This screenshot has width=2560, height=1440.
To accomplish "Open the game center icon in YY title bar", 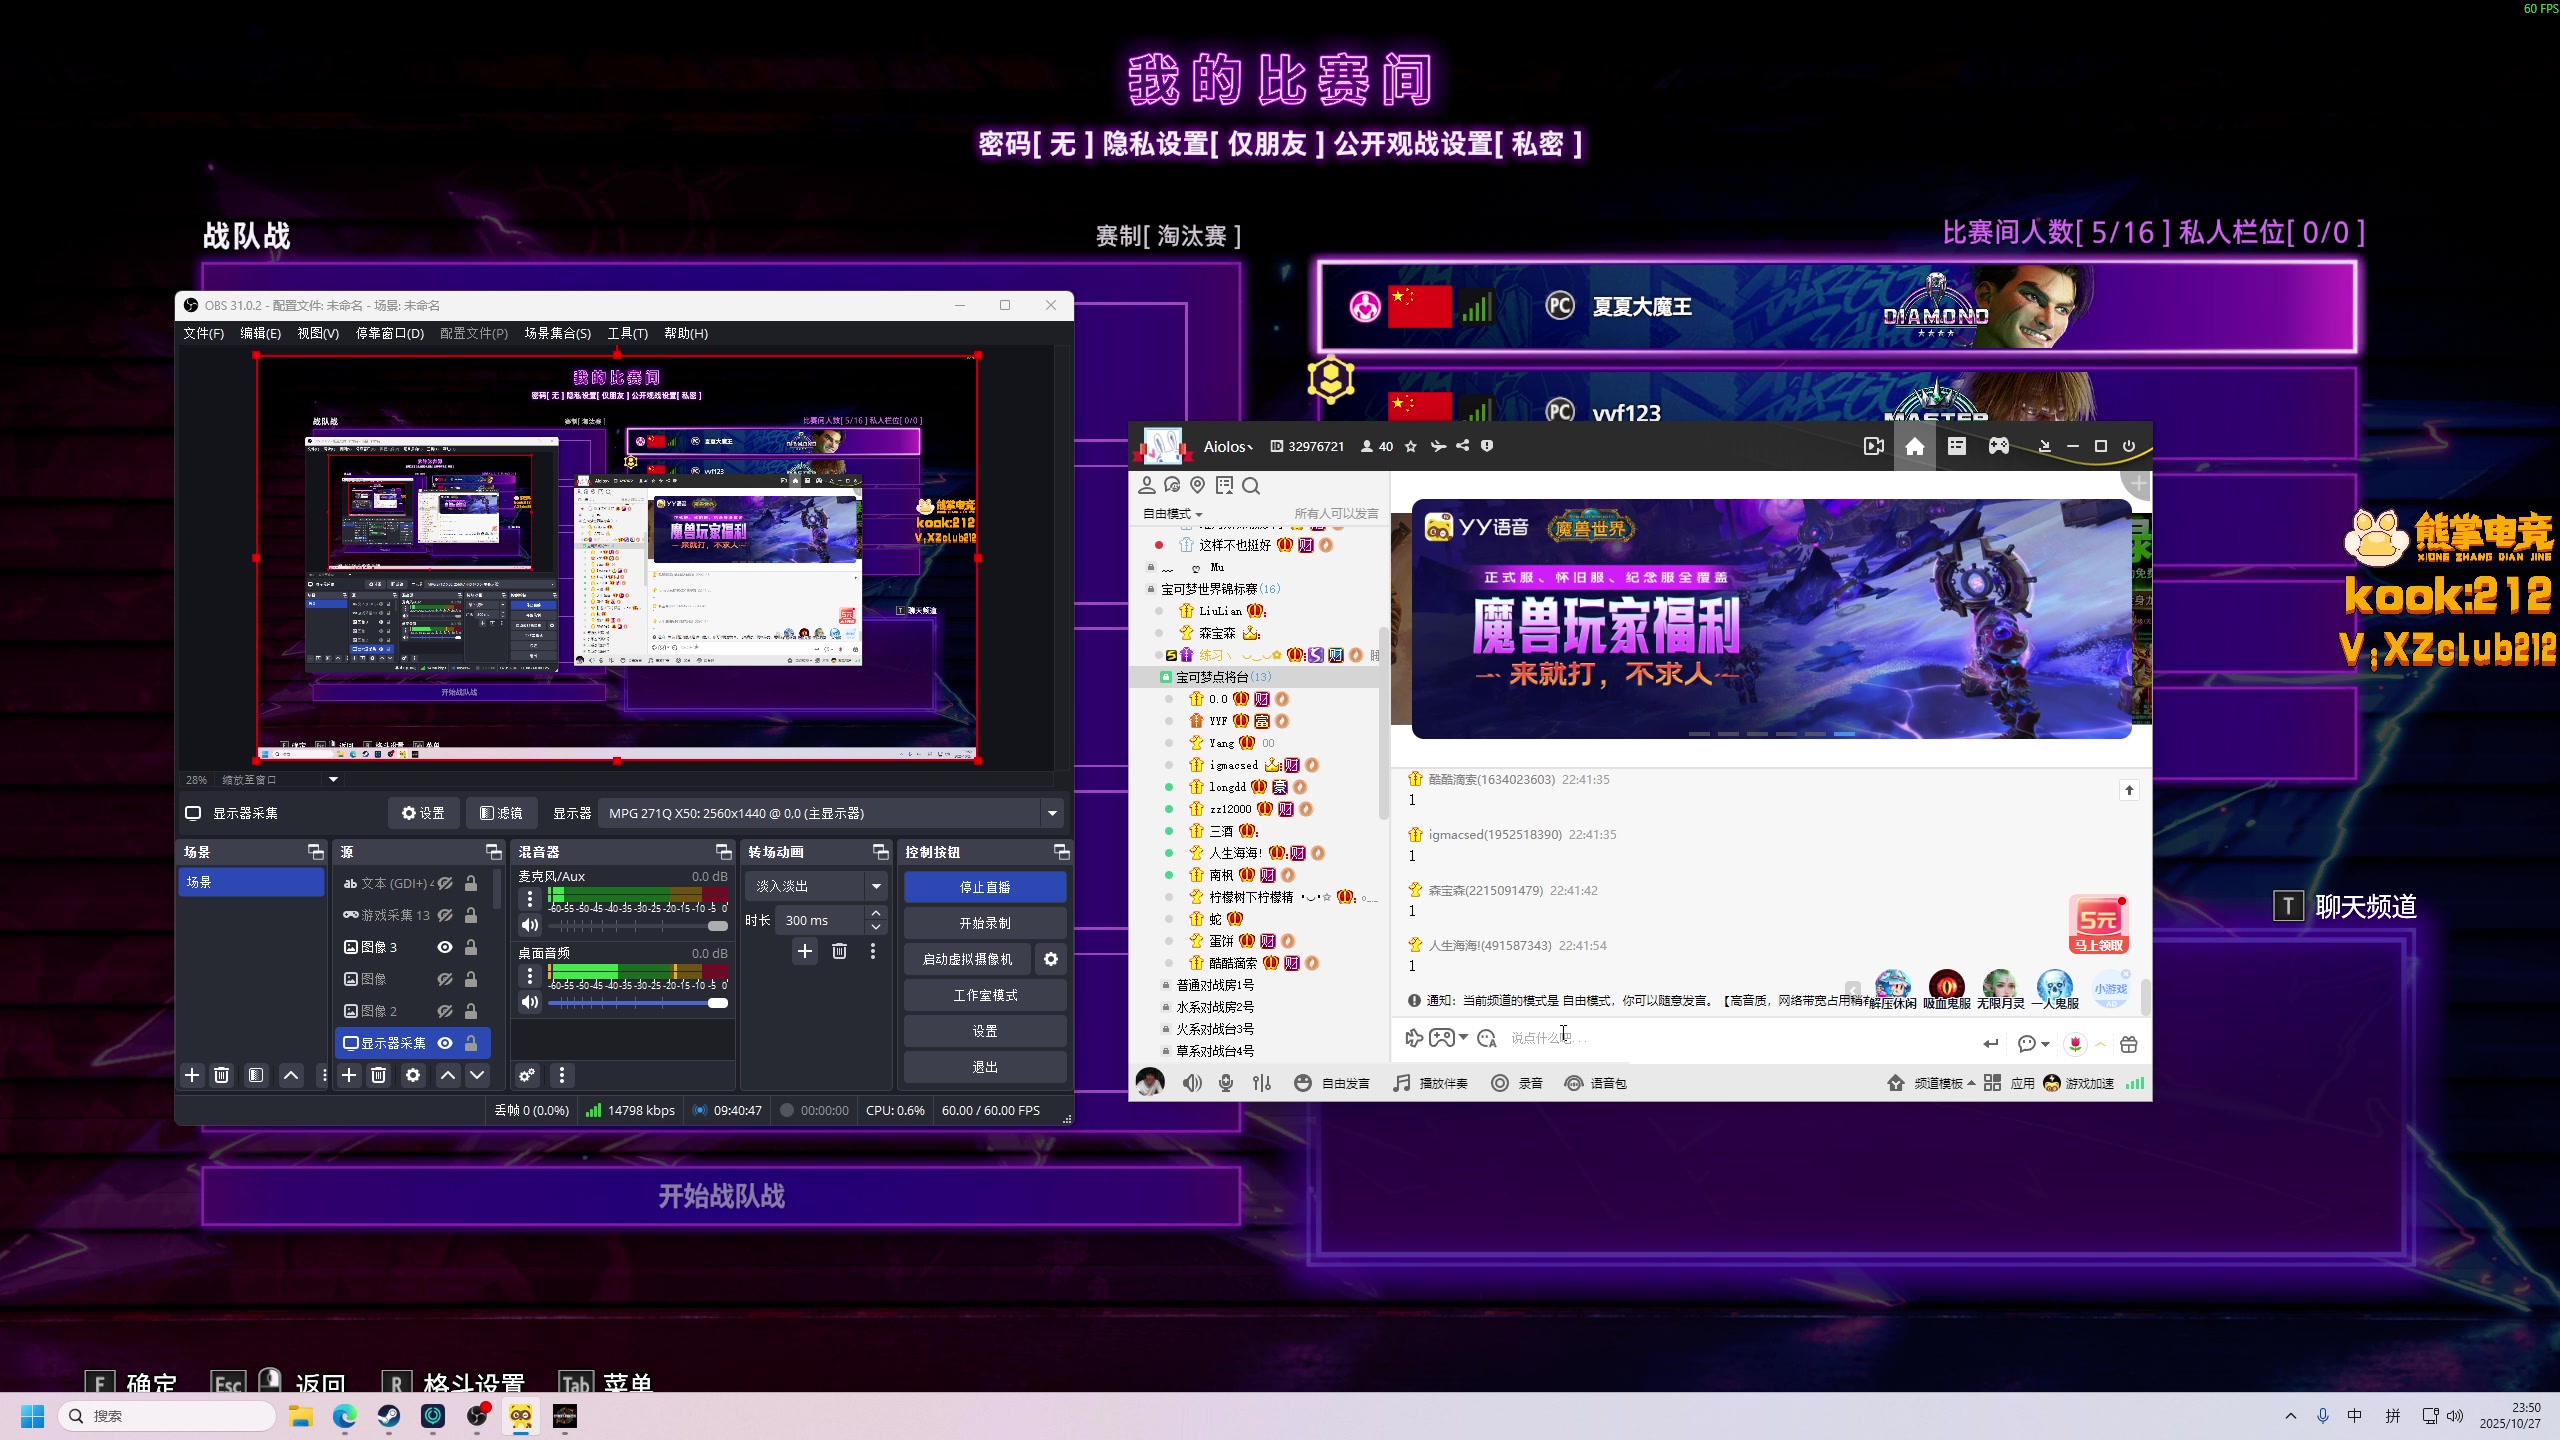I will (x=1998, y=446).
